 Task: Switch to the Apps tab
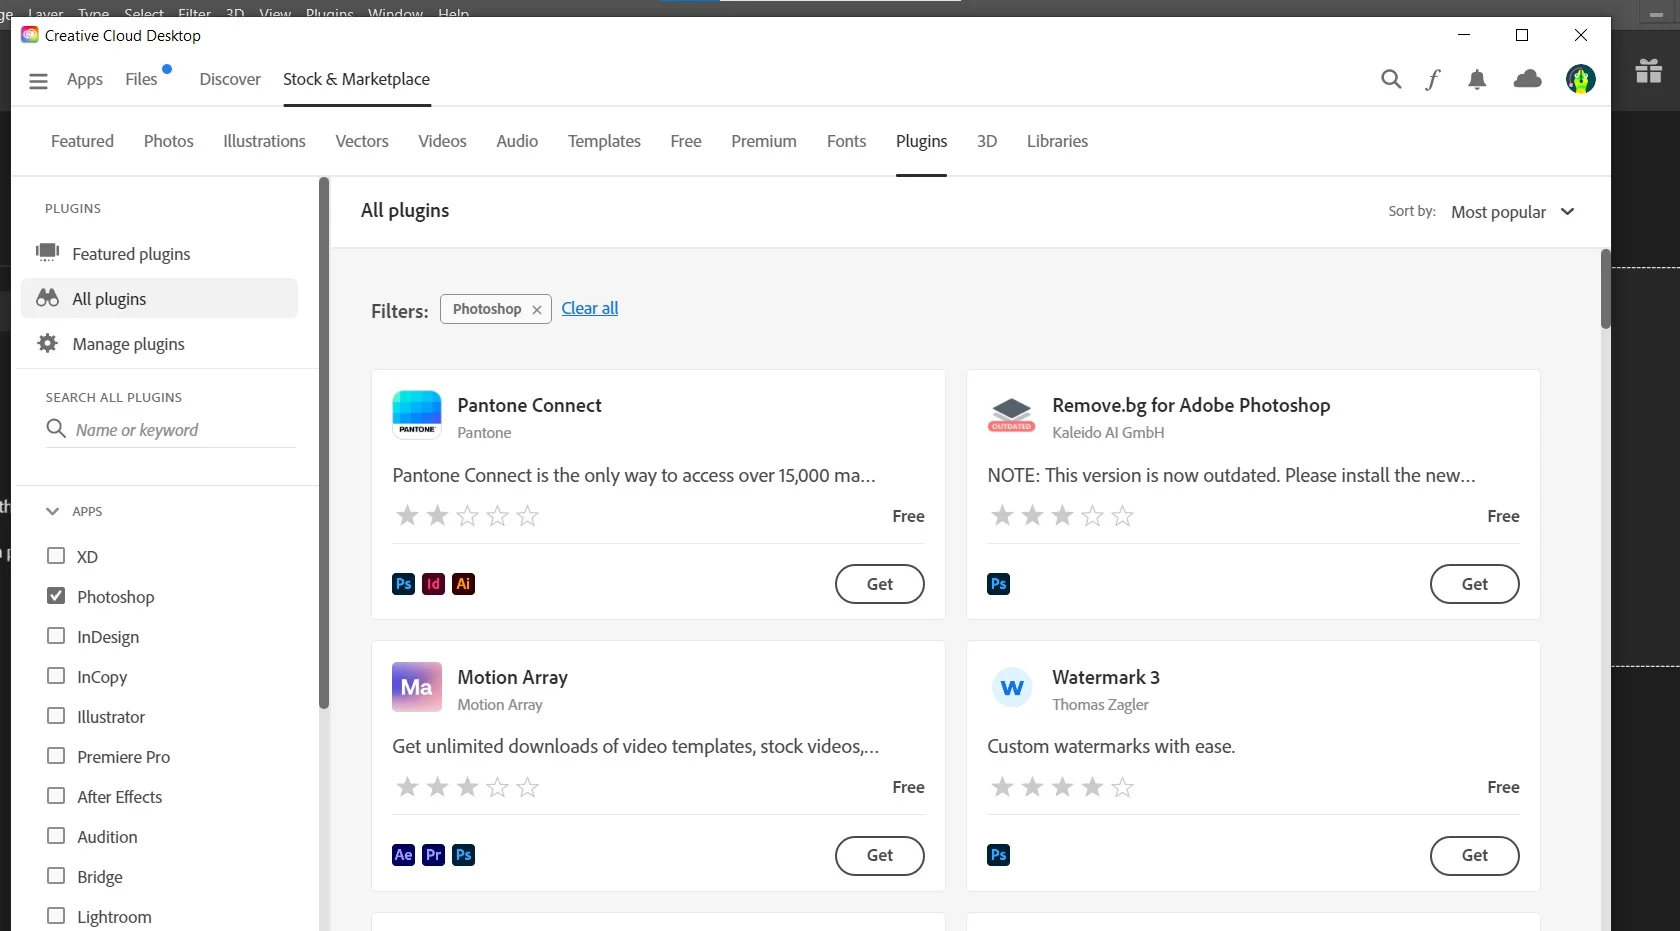point(85,79)
